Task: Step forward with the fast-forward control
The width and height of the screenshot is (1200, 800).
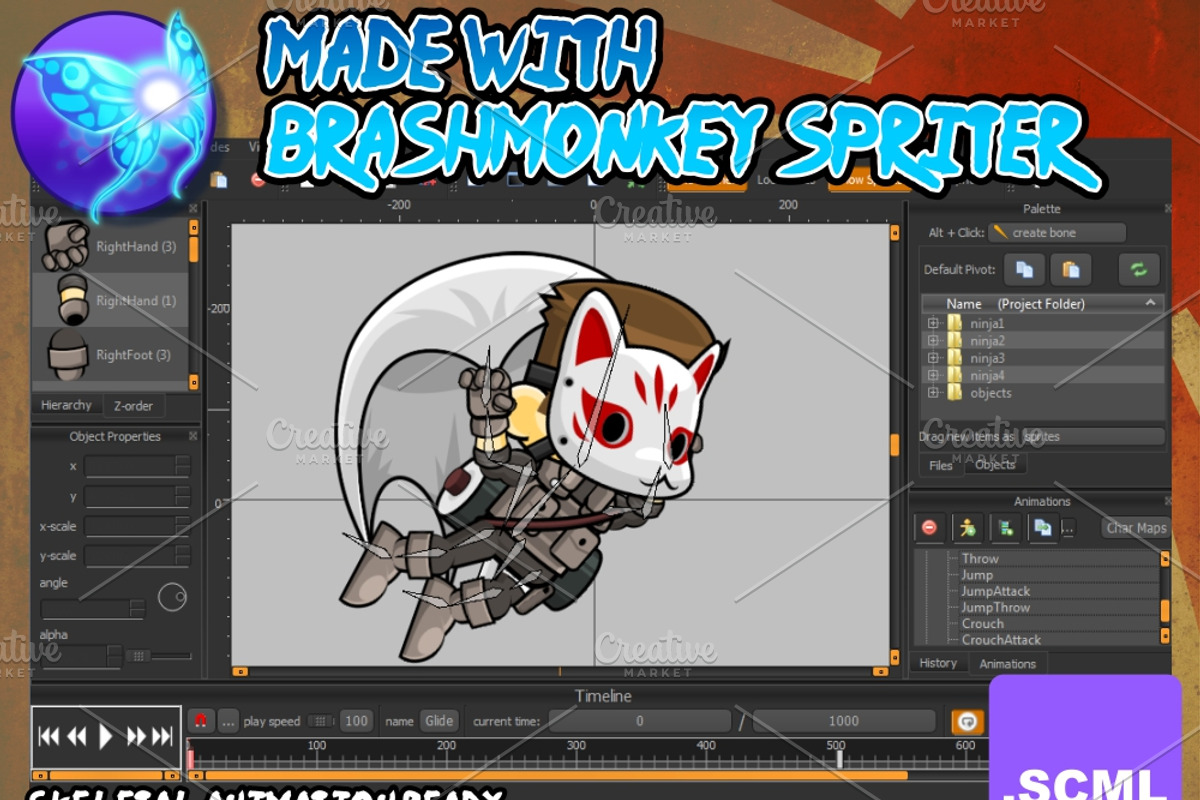Action: click(x=137, y=737)
